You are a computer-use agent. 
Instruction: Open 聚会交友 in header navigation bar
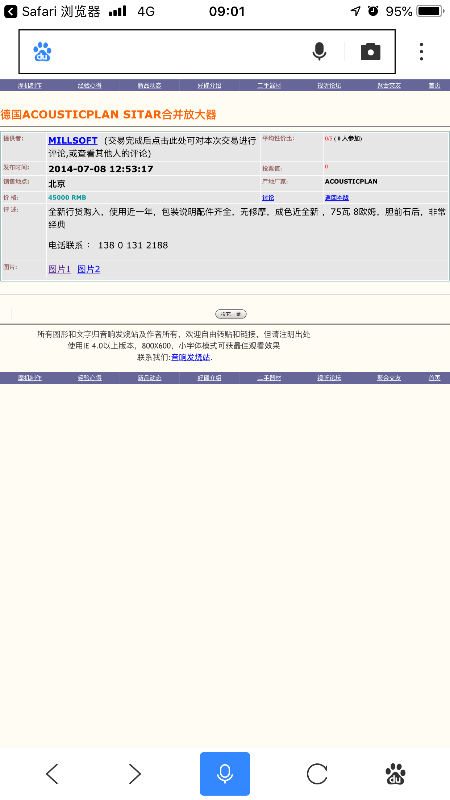(389, 85)
